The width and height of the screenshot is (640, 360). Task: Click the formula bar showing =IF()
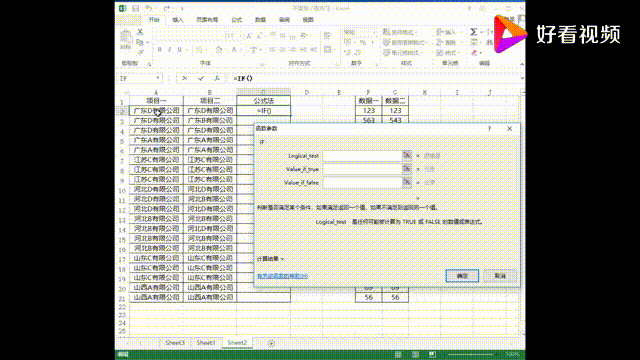(x=373, y=78)
